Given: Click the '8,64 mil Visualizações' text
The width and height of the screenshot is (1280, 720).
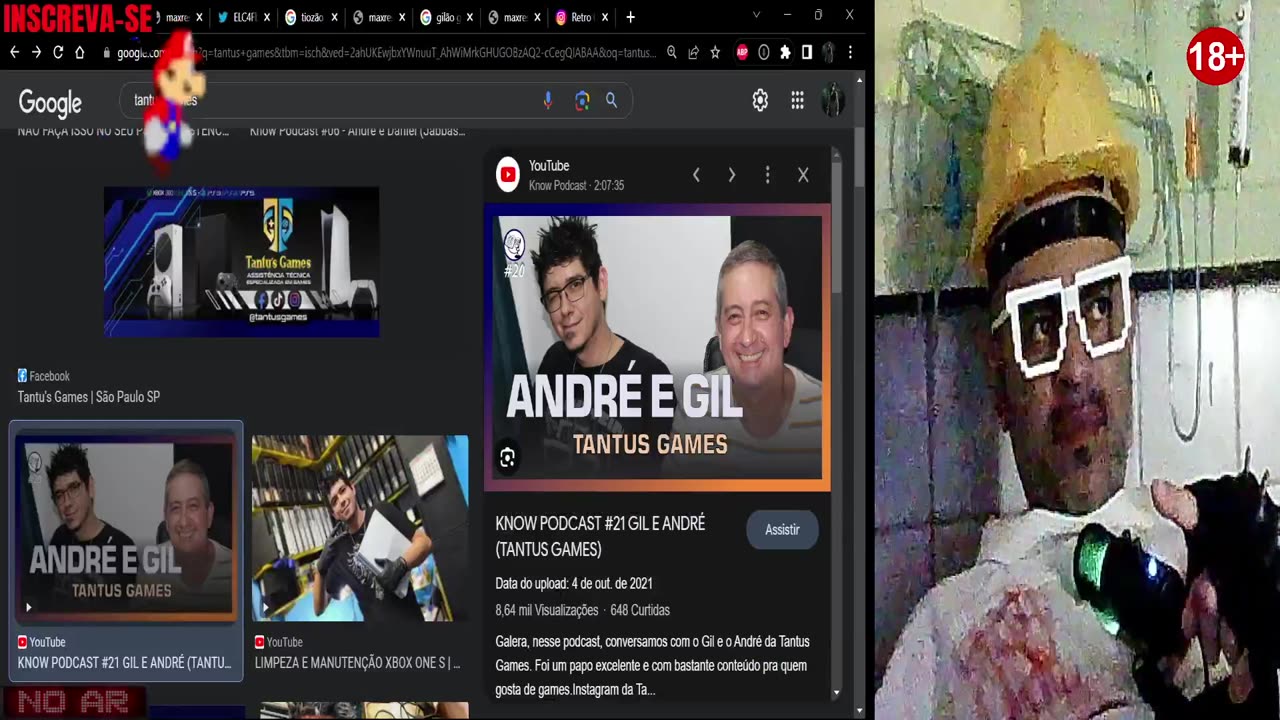Looking at the screenshot, I should coord(547,610).
